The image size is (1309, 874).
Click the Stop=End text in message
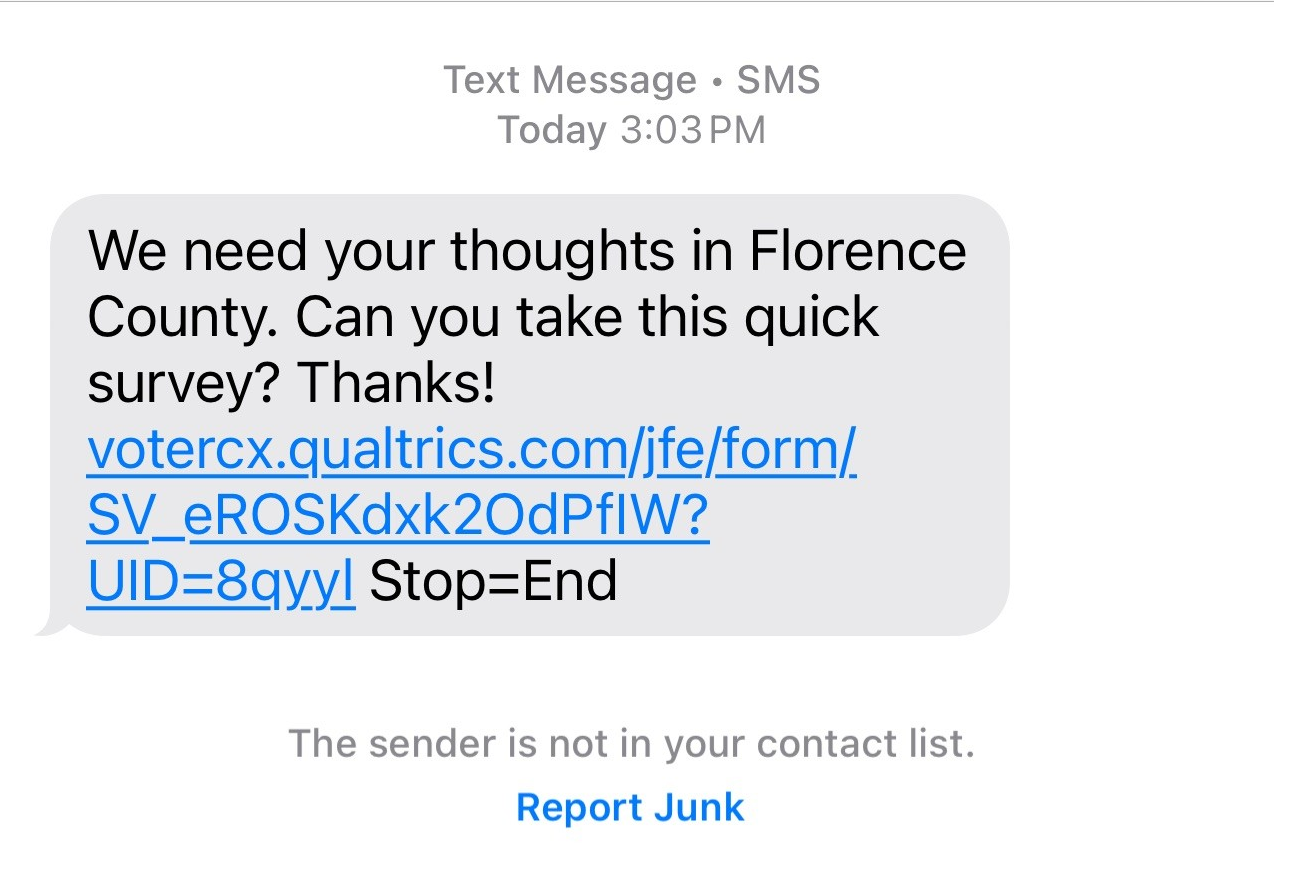point(493,582)
